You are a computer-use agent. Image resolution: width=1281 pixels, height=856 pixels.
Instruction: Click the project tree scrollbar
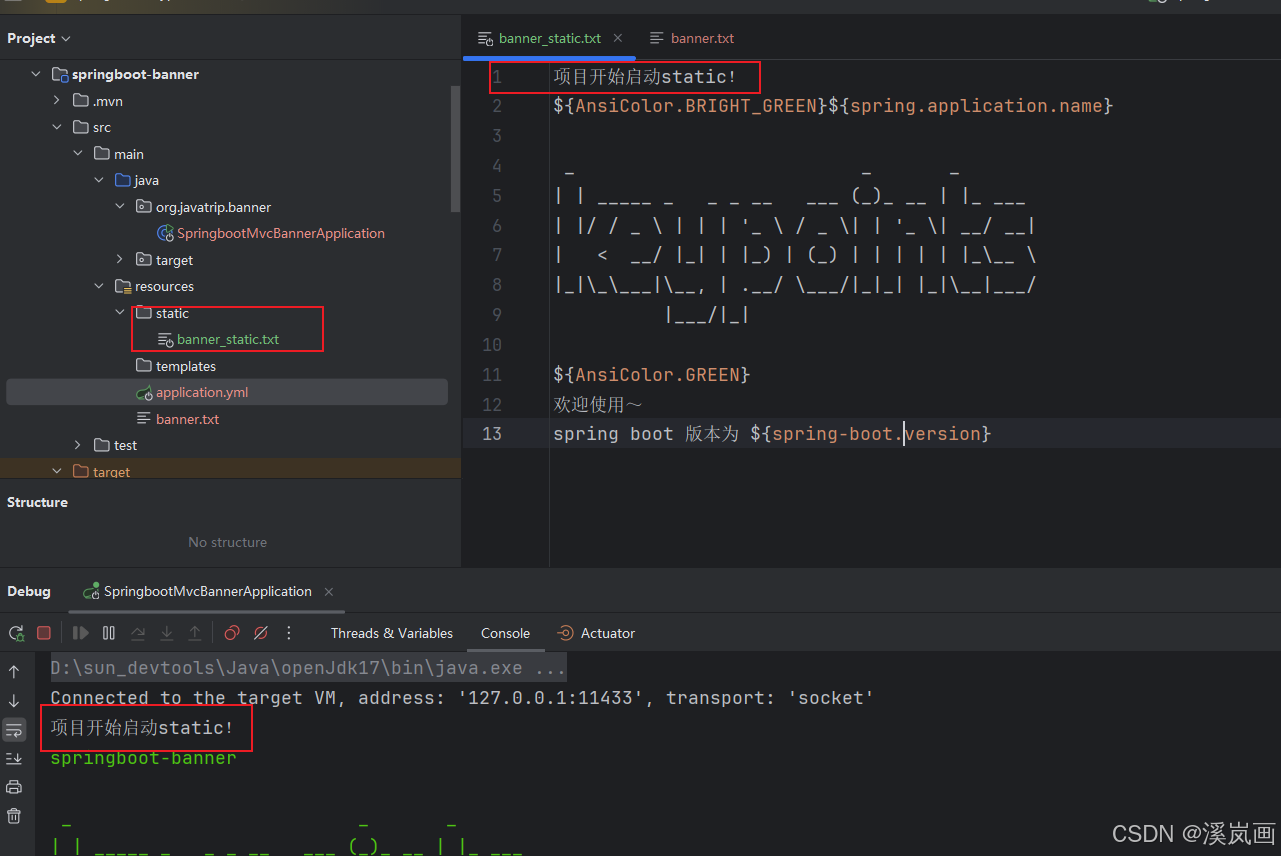click(456, 148)
